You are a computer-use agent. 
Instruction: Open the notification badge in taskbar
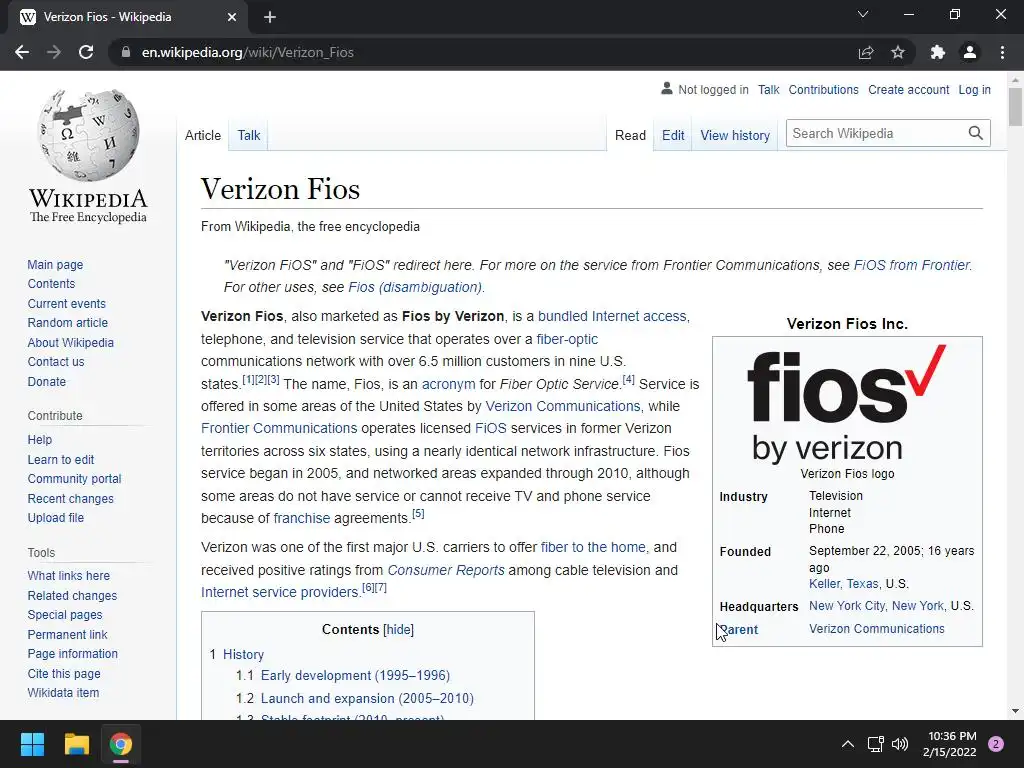tap(996, 744)
